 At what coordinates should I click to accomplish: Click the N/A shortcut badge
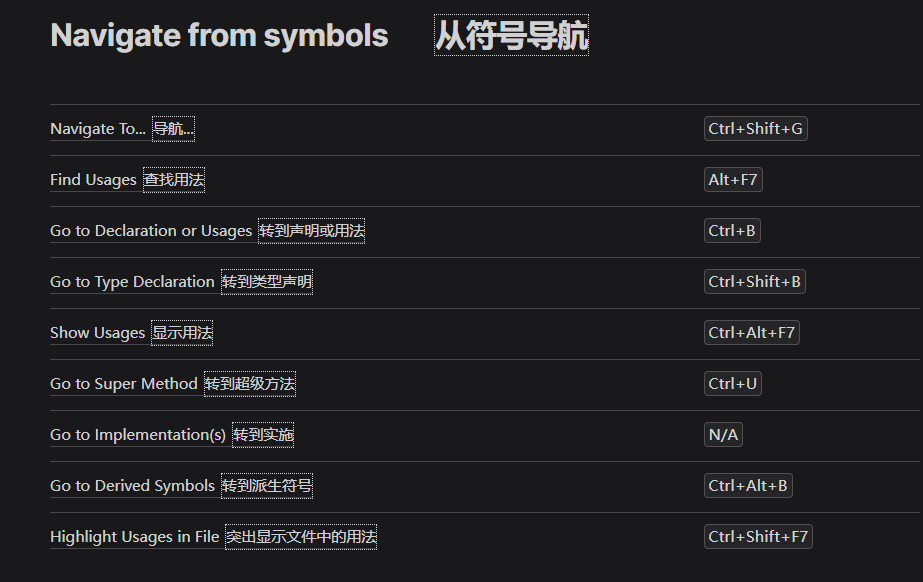click(723, 435)
